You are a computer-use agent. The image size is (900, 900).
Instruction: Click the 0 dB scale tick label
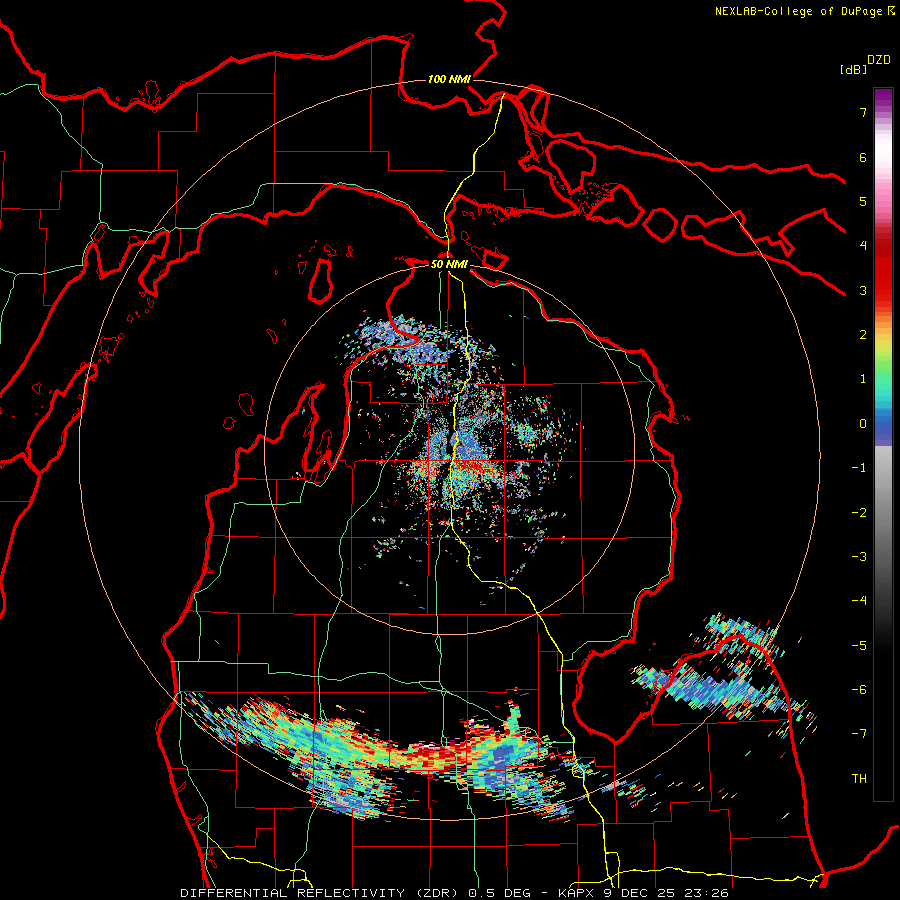pyautogui.click(x=863, y=424)
